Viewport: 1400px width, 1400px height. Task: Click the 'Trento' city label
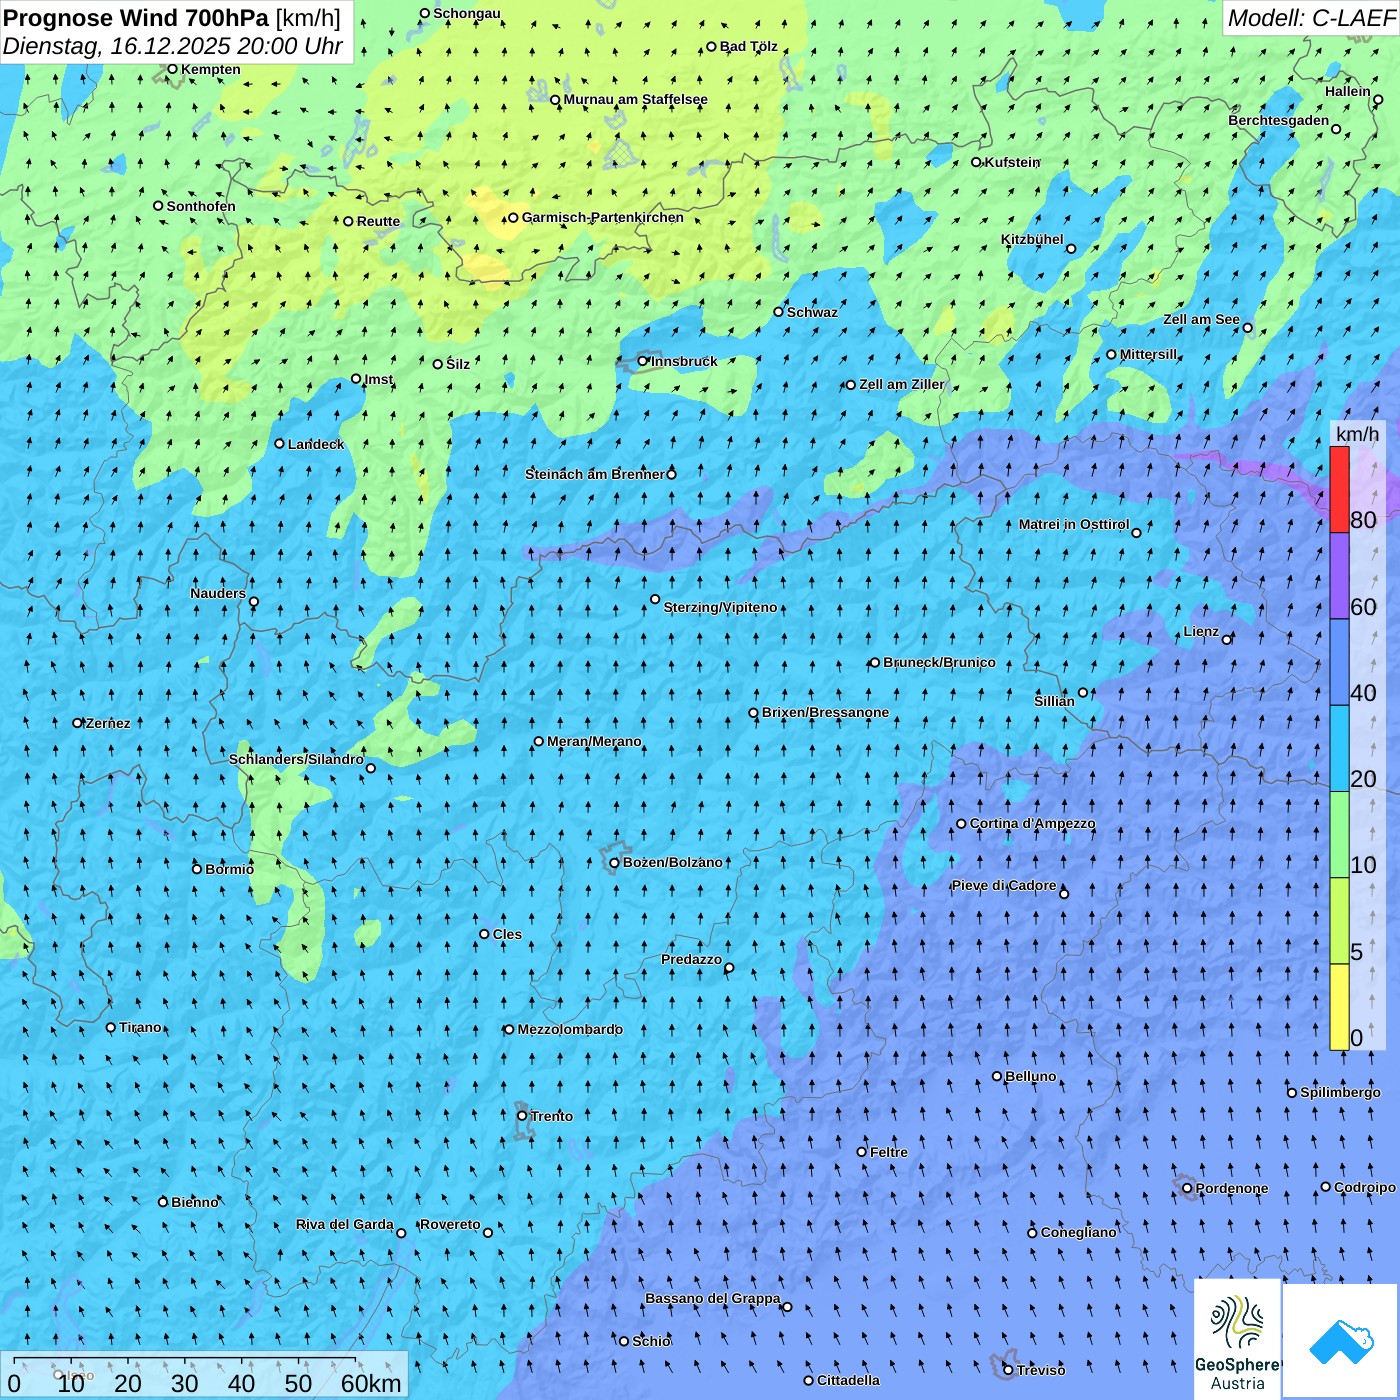[552, 1116]
